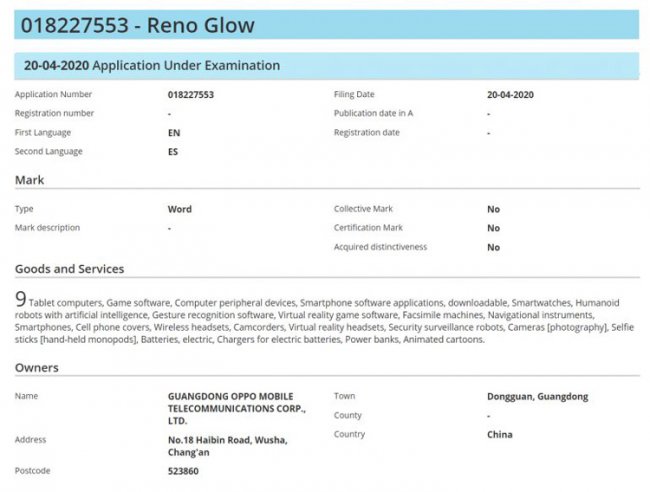Select the Postcode value 523860
Screen dimensions: 650x492
184,470
